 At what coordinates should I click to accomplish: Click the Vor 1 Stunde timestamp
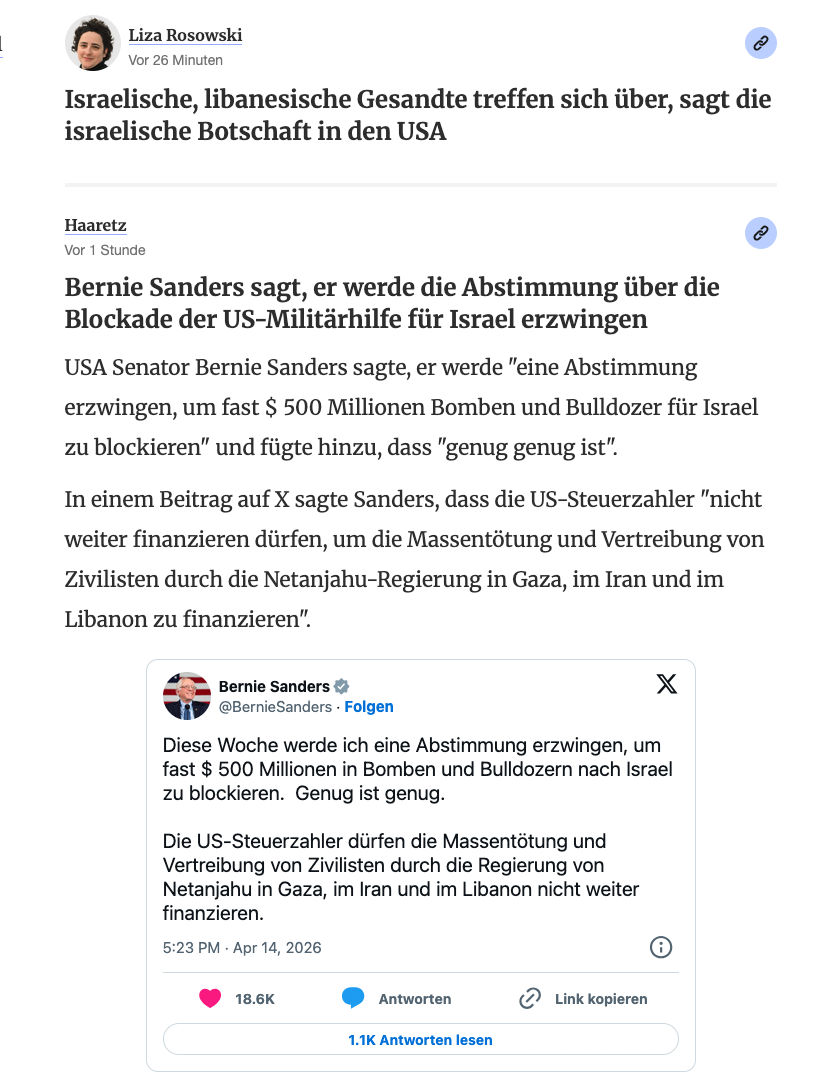(x=105, y=250)
